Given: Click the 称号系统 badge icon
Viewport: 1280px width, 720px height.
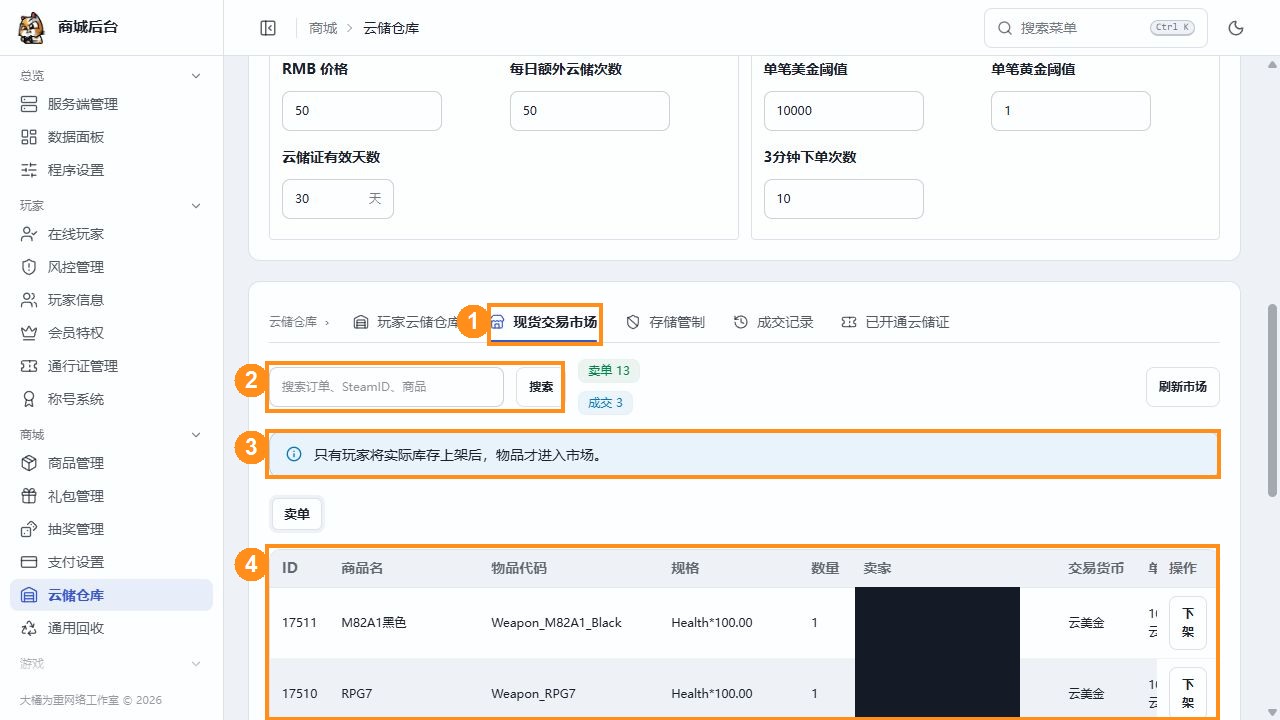Looking at the screenshot, I should tap(29, 399).
